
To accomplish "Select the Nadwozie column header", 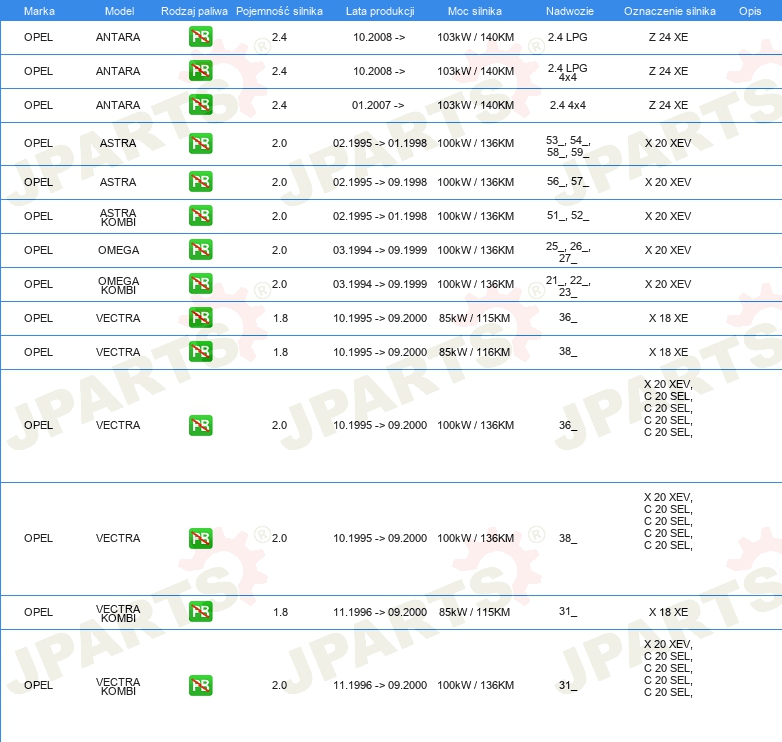I will (567, 10).
